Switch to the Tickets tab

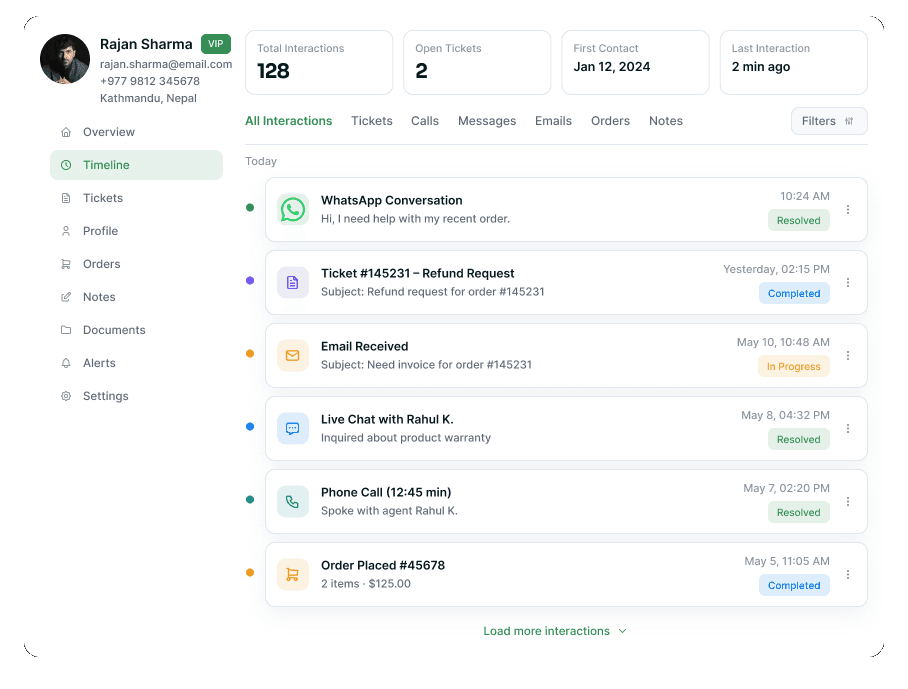click(x=372, y=121)
